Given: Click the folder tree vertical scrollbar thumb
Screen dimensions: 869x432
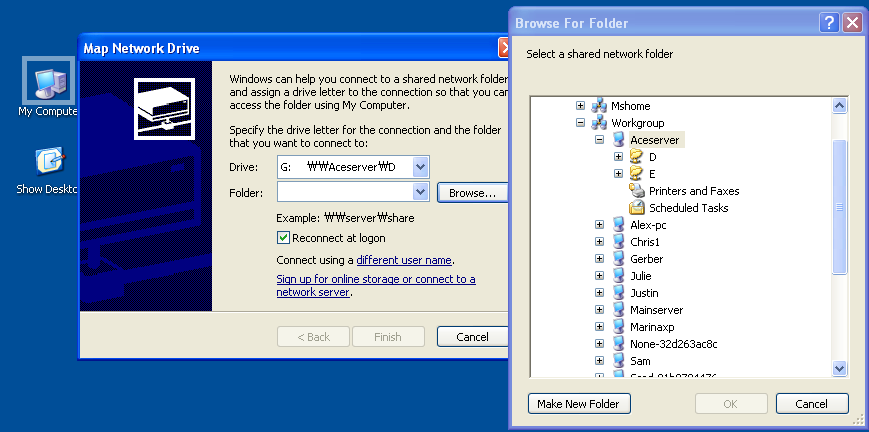Looking at the screenshot, I should tap(839, 207).
